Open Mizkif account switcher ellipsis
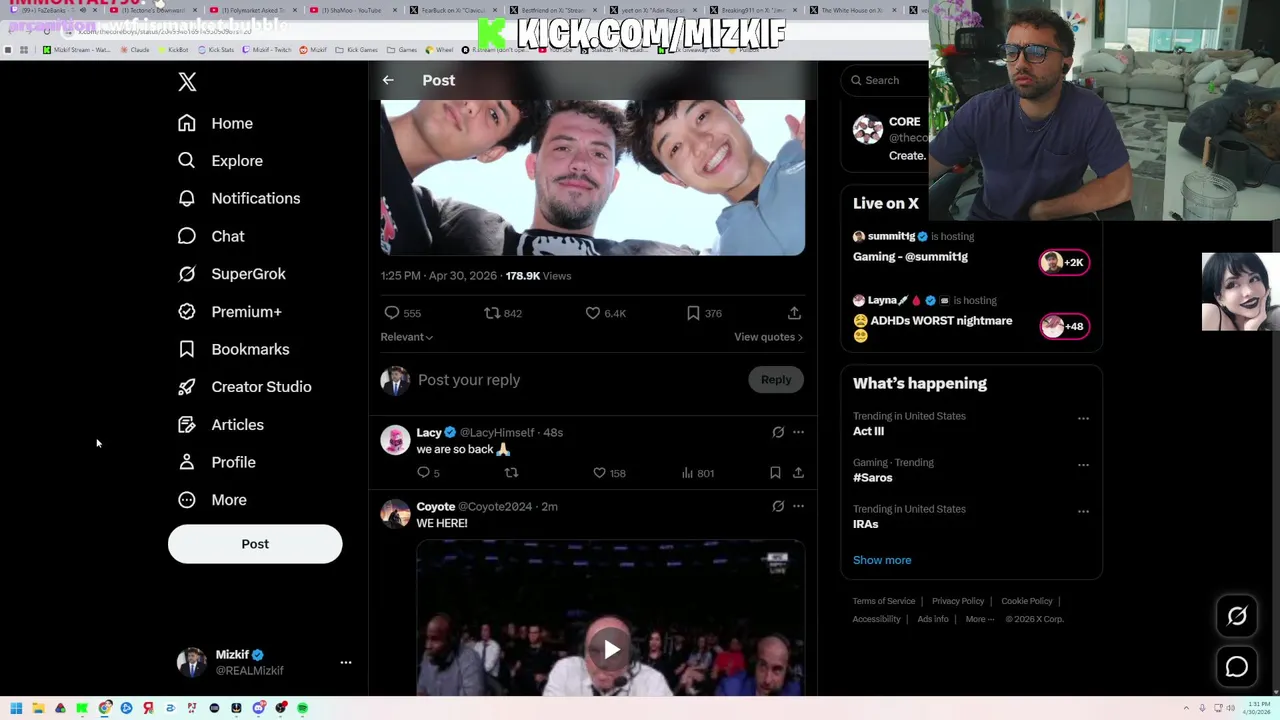The width and height of the screenshot is (1280, 720). click(346, 662)
